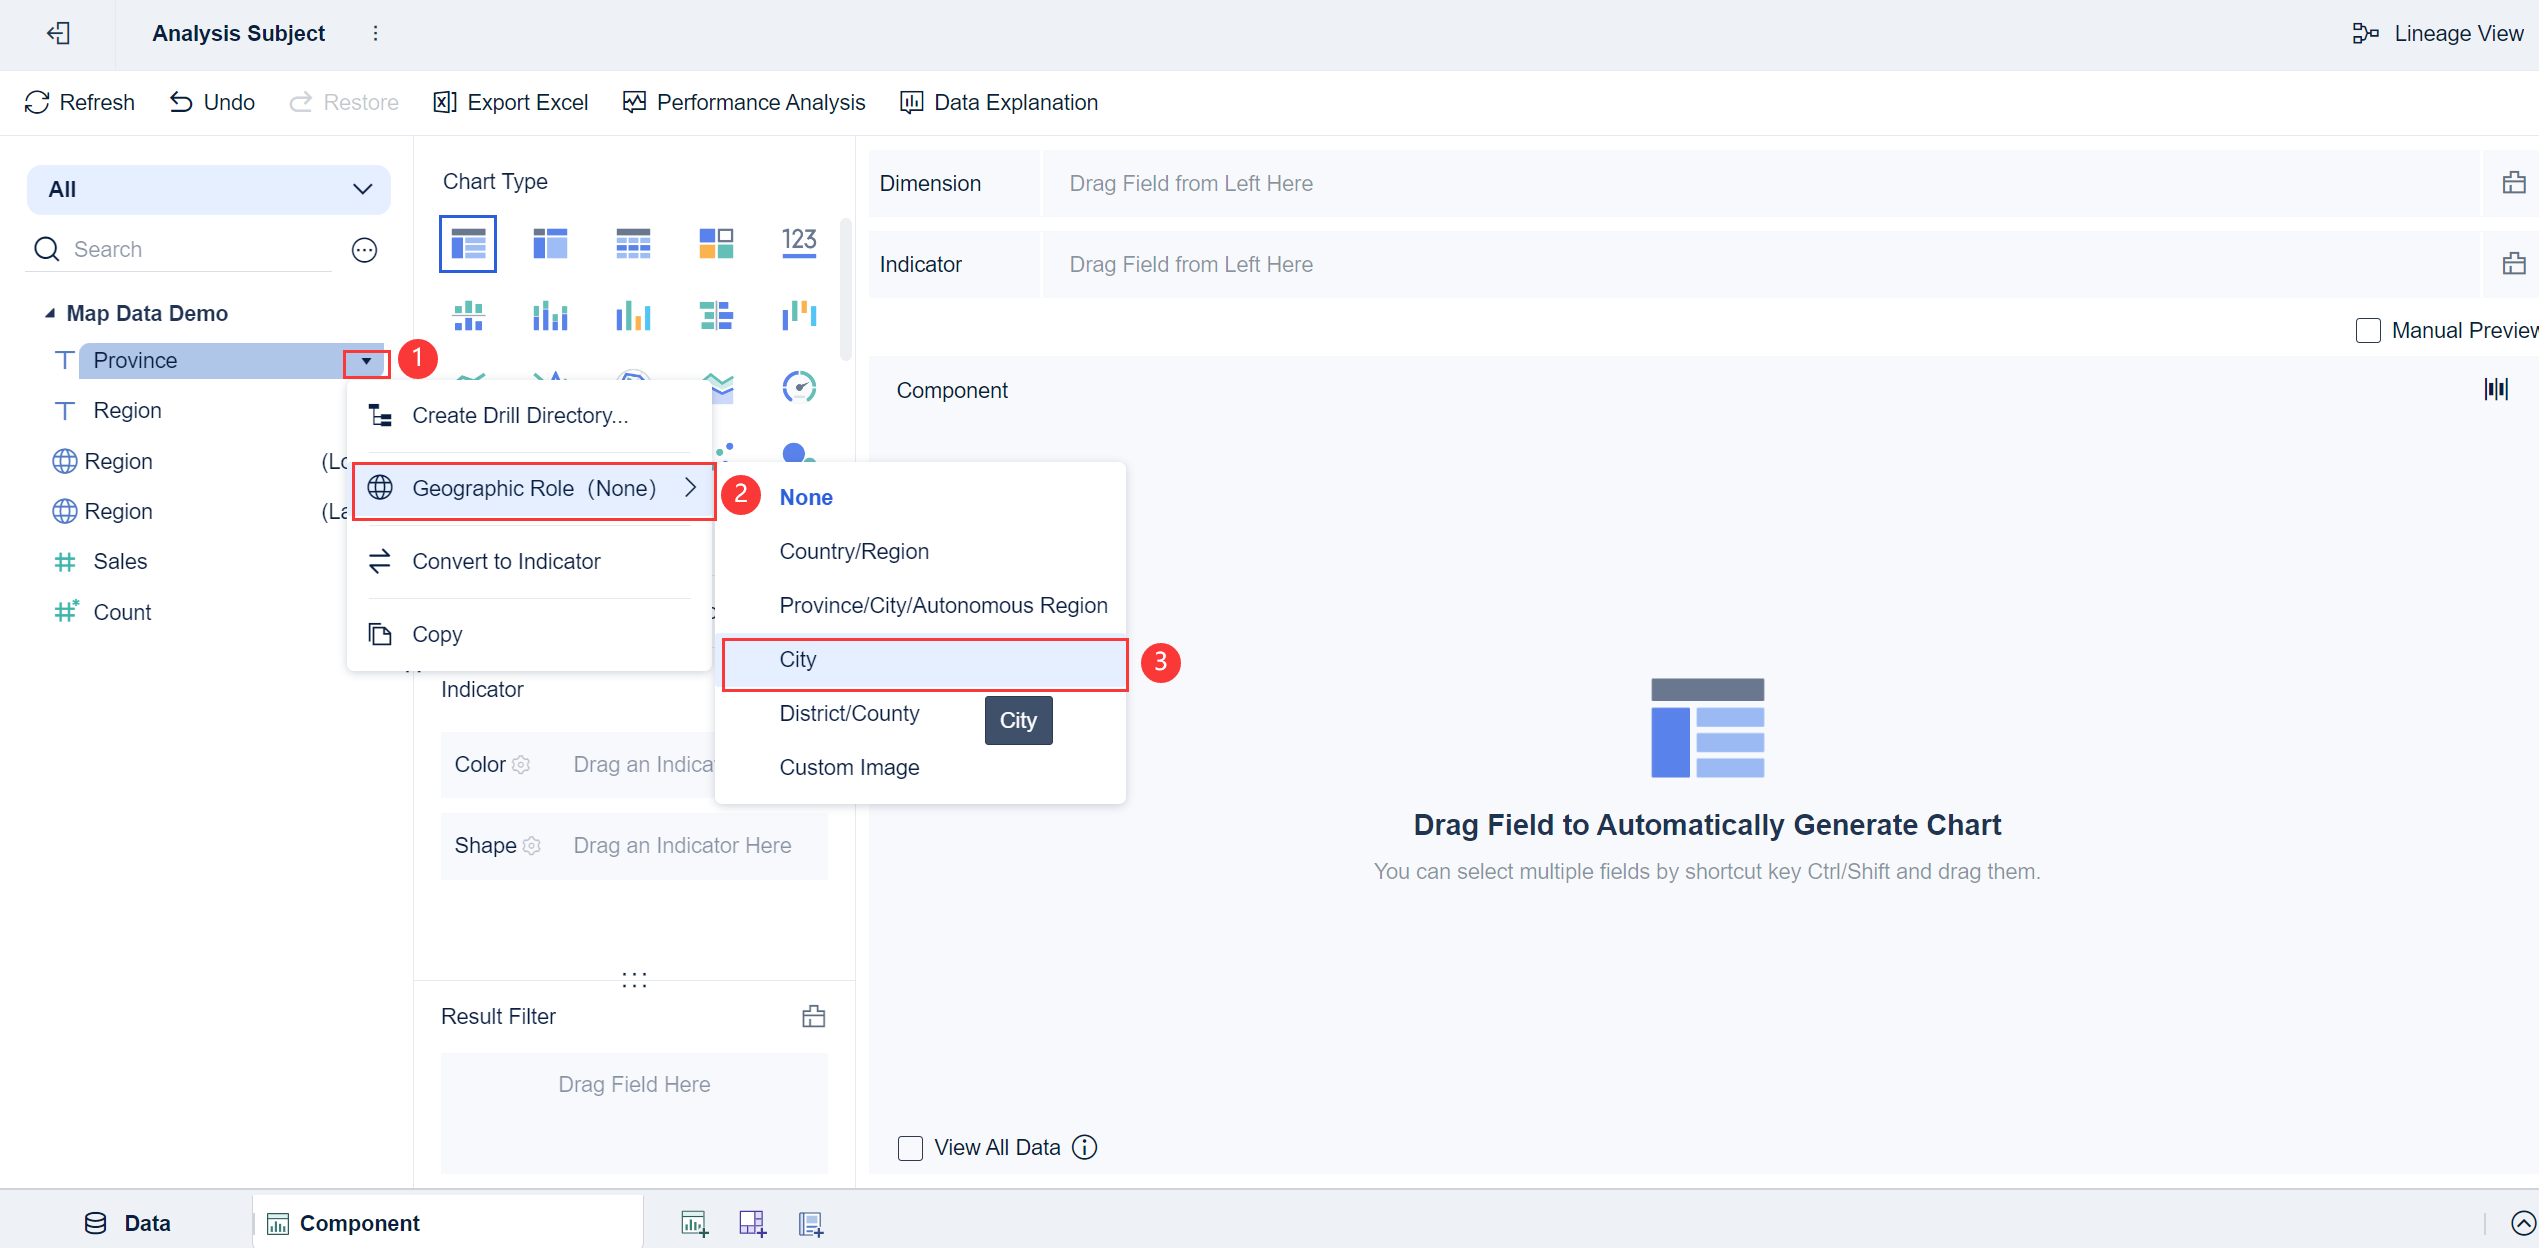Expand the All dataset dropdown
2539x1248 pixels.
(x=209, y=189)
